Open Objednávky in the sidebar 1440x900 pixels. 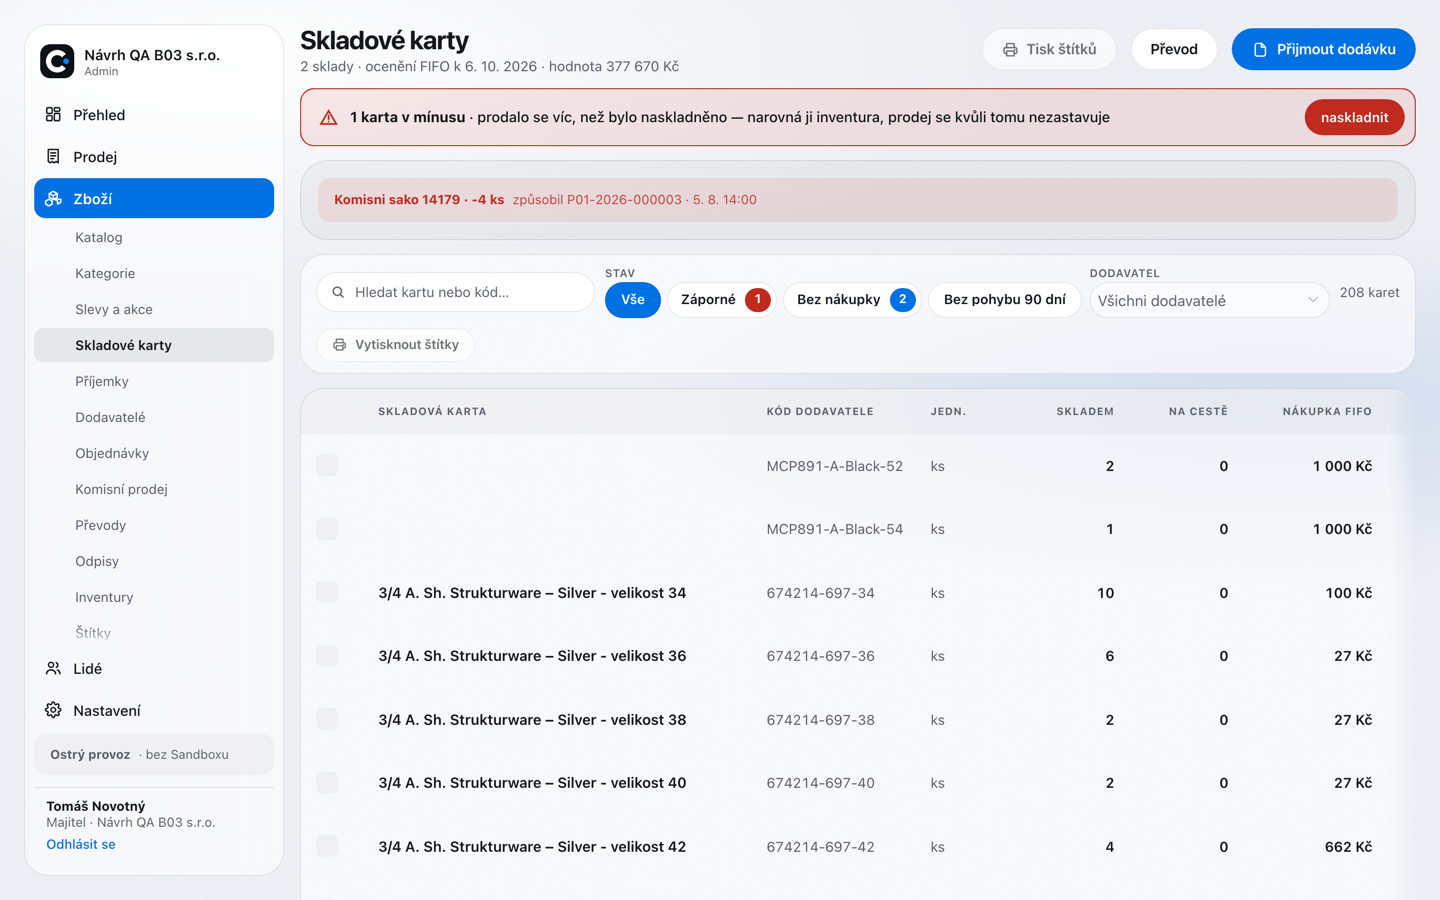(x=154, y=453)
